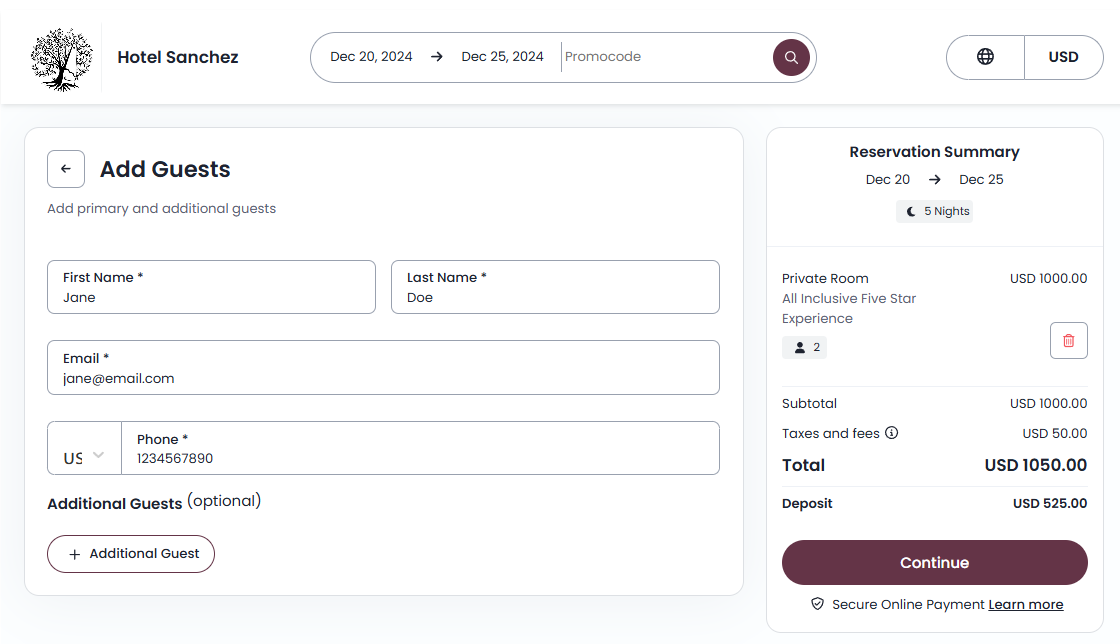Screen dimensions: 1120x644
Task: Open the Learn more link
Action: click(1025, 604)
